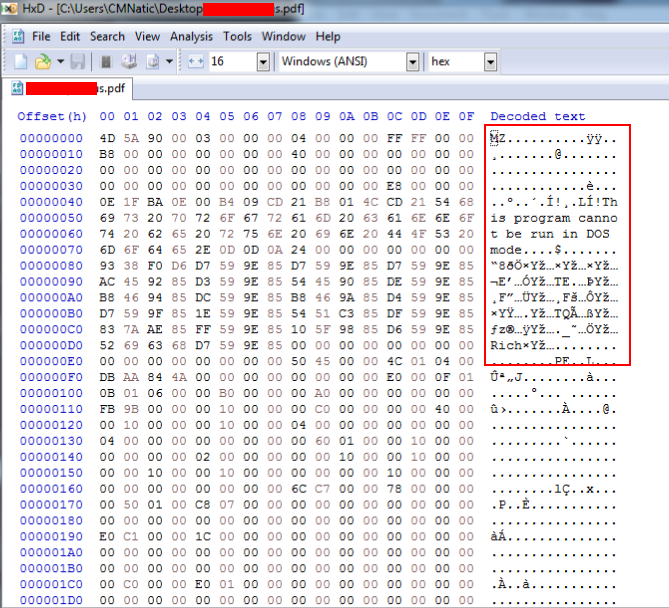Viewport: 669px width, 608px height.
Task: Expand the arrow beside Open disk image
Action: point(169,62)
